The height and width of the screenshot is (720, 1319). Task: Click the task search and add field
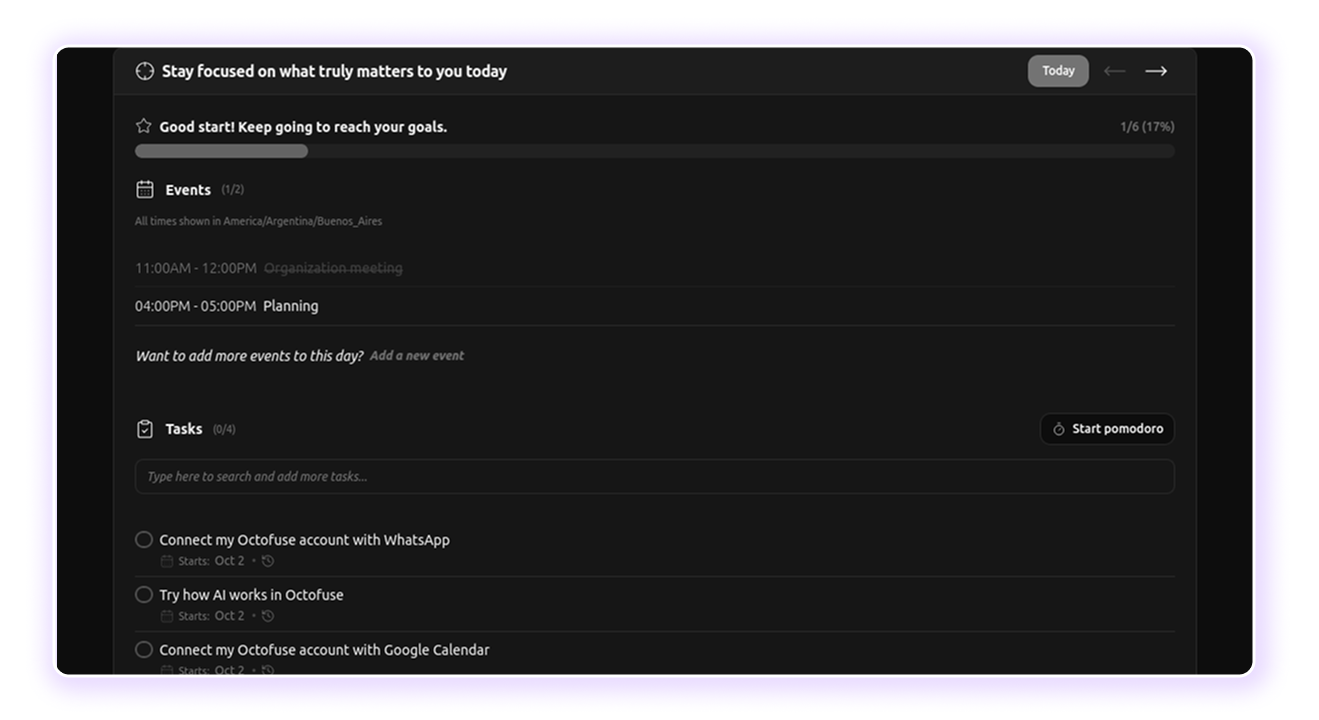coord(655,477)
